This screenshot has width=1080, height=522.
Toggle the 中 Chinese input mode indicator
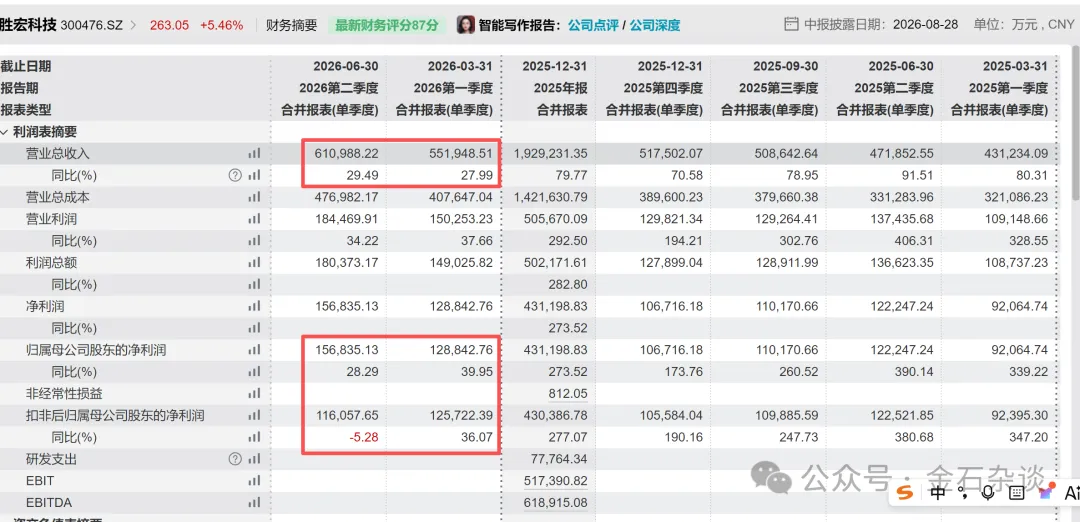[937, 492]
